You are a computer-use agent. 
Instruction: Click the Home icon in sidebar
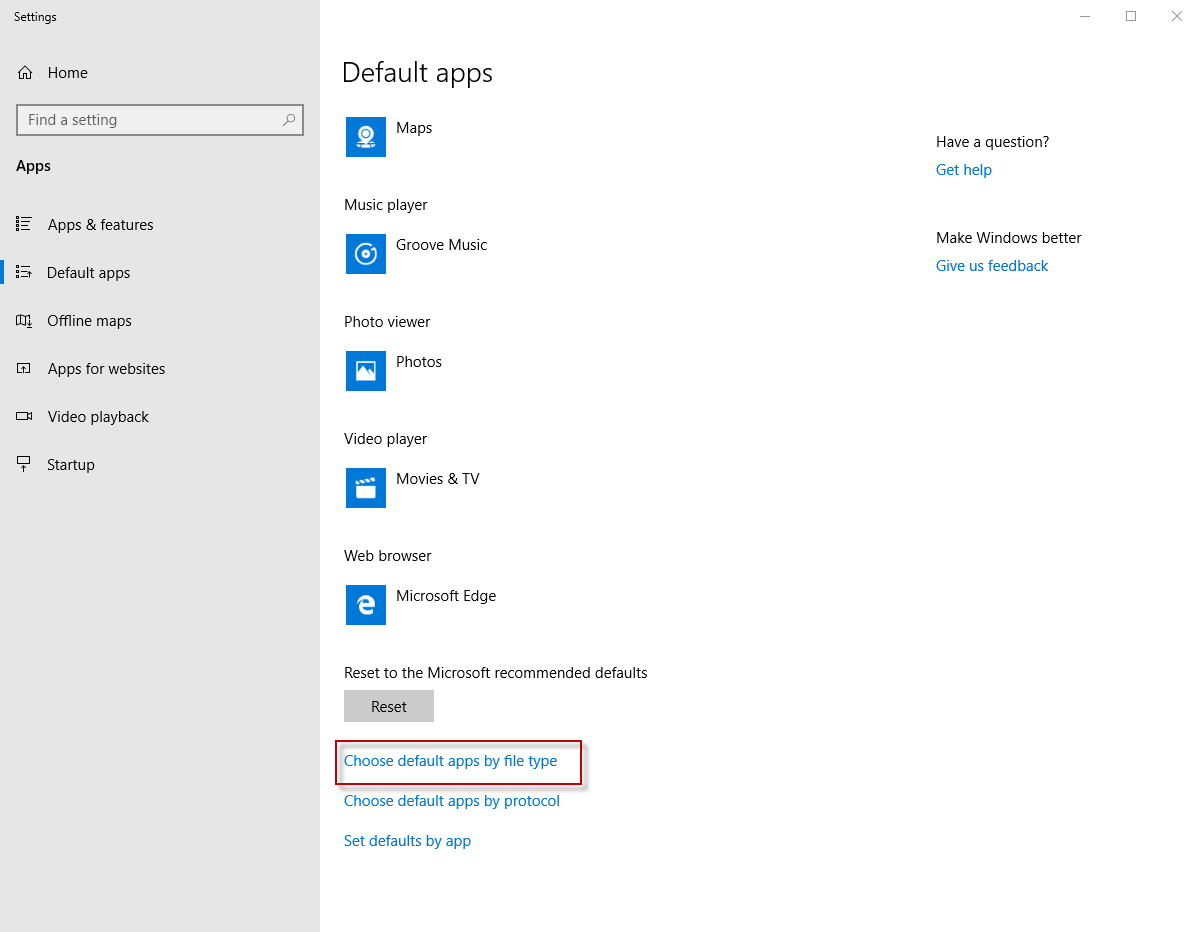25,73
